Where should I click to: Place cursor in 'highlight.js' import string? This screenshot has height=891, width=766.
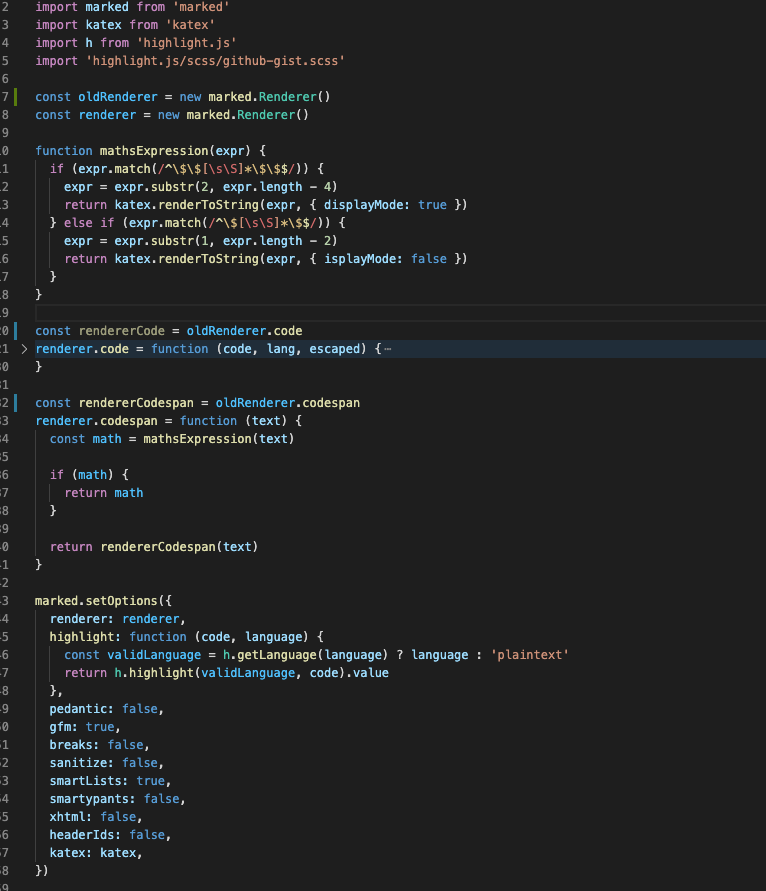coord(186,43)
